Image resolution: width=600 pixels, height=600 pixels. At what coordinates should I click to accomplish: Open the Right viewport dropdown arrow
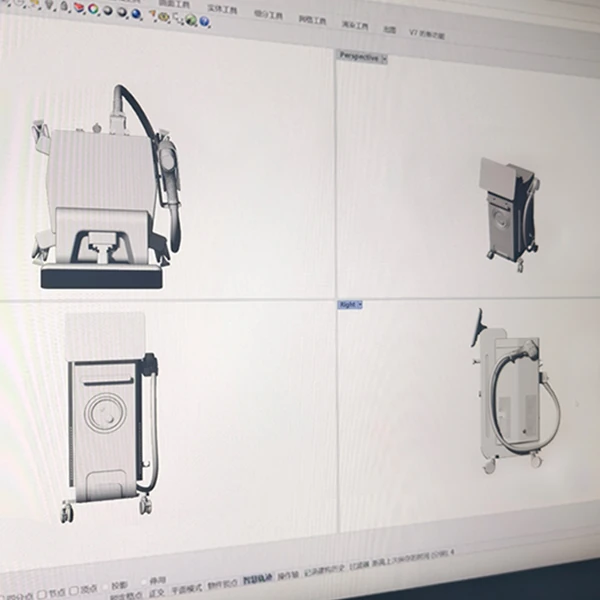(x=359, y=304)
